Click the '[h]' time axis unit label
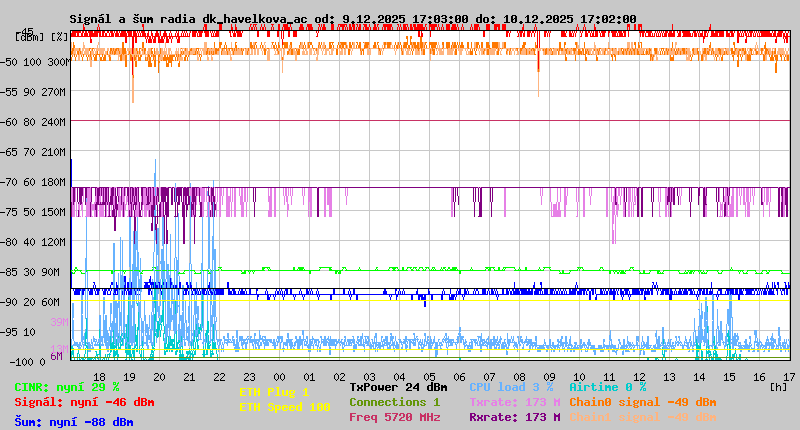Screen dimensions: 800x430 [779, 387]
